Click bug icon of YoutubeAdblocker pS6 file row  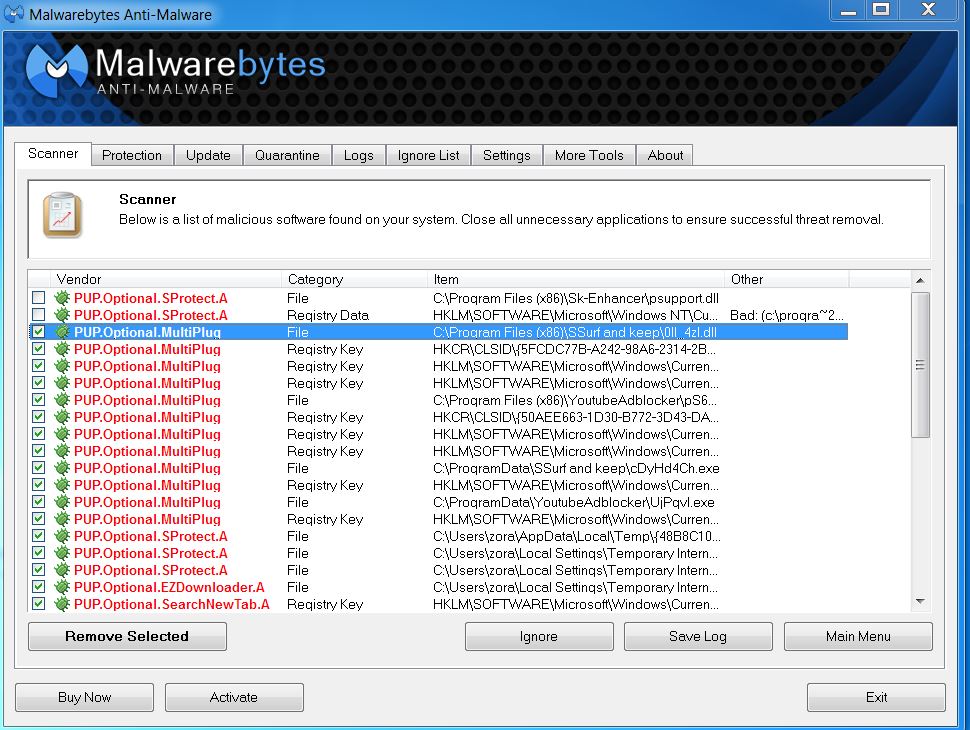(62, 400)
